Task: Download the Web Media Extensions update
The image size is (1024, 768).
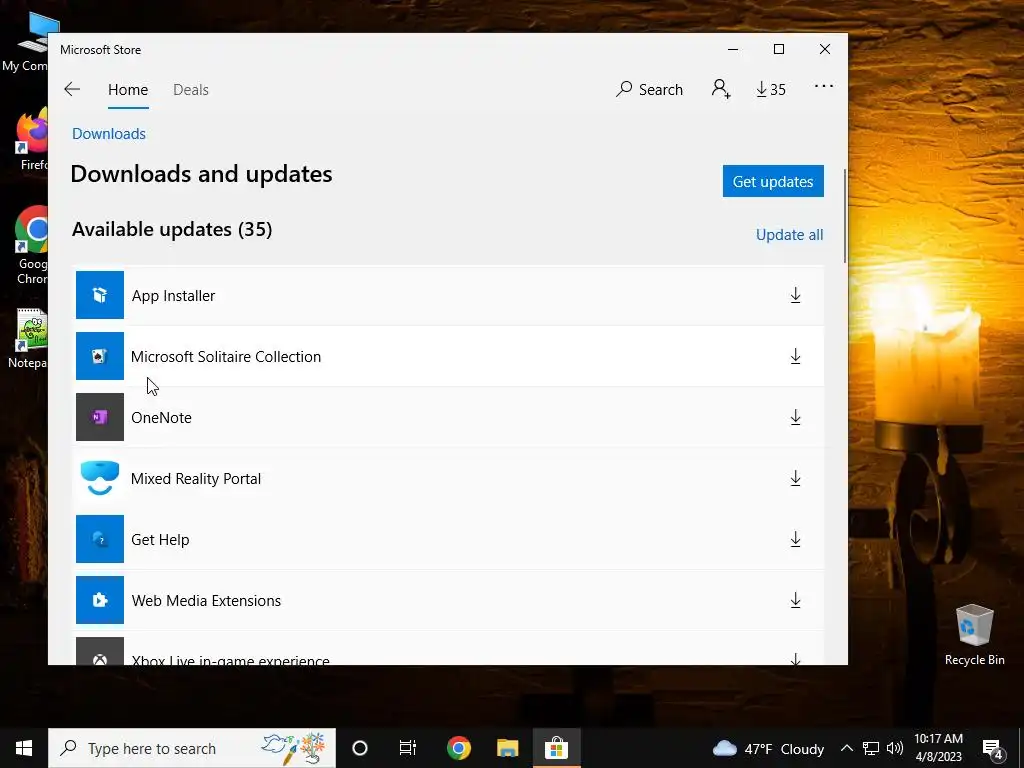Action: pos(795,600)
